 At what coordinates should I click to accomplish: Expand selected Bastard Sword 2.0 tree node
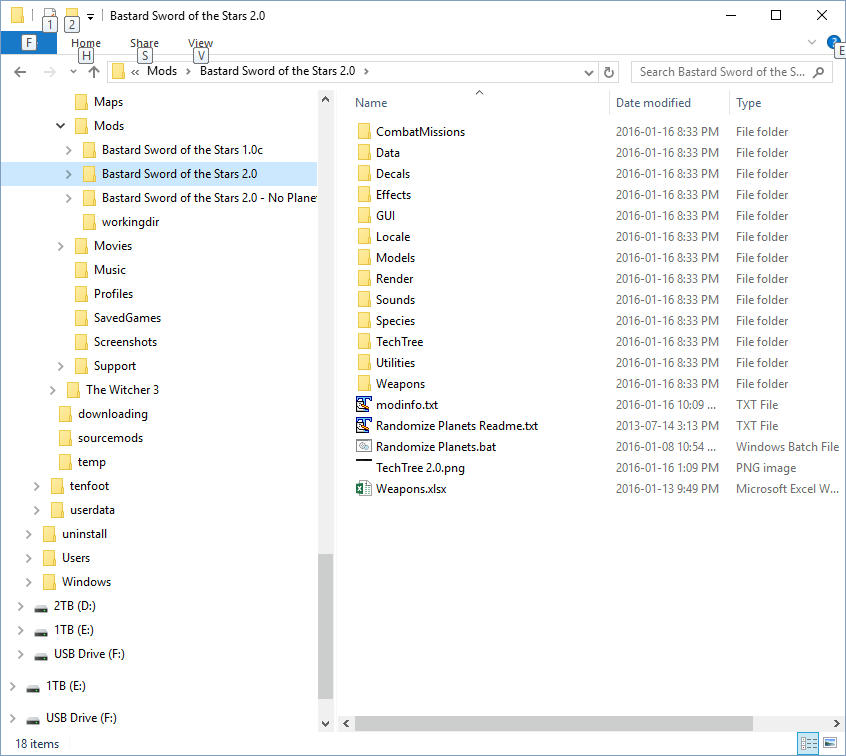69,174
